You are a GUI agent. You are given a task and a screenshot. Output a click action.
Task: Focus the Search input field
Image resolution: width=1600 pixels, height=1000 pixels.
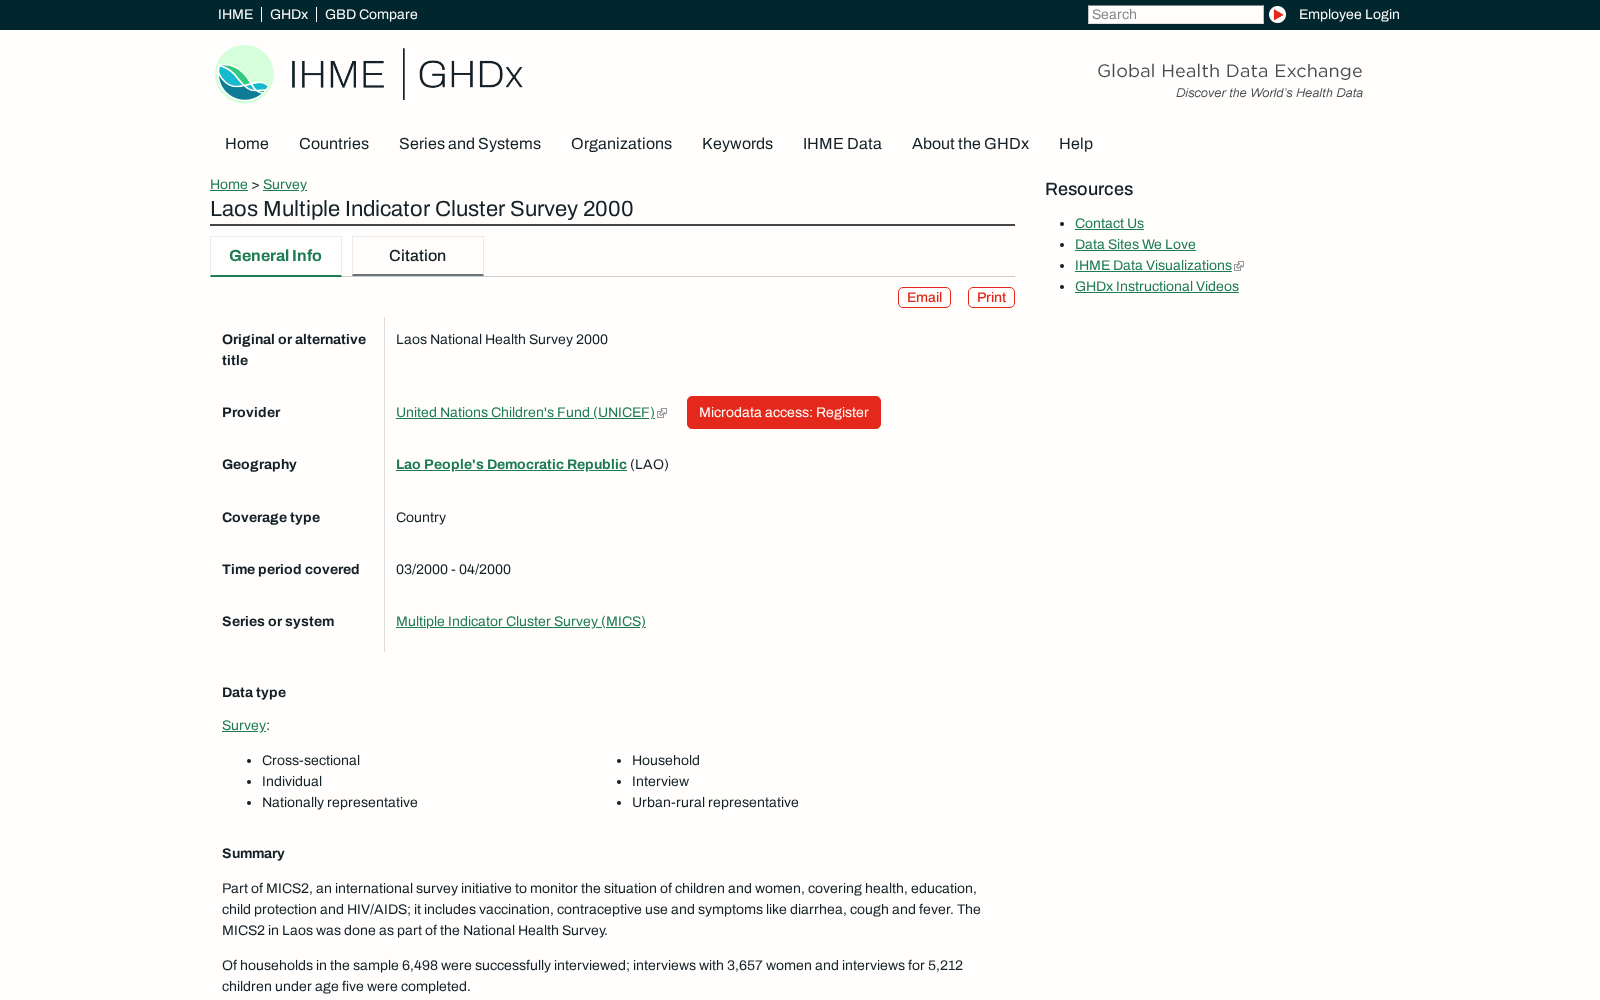point(1176,14)
